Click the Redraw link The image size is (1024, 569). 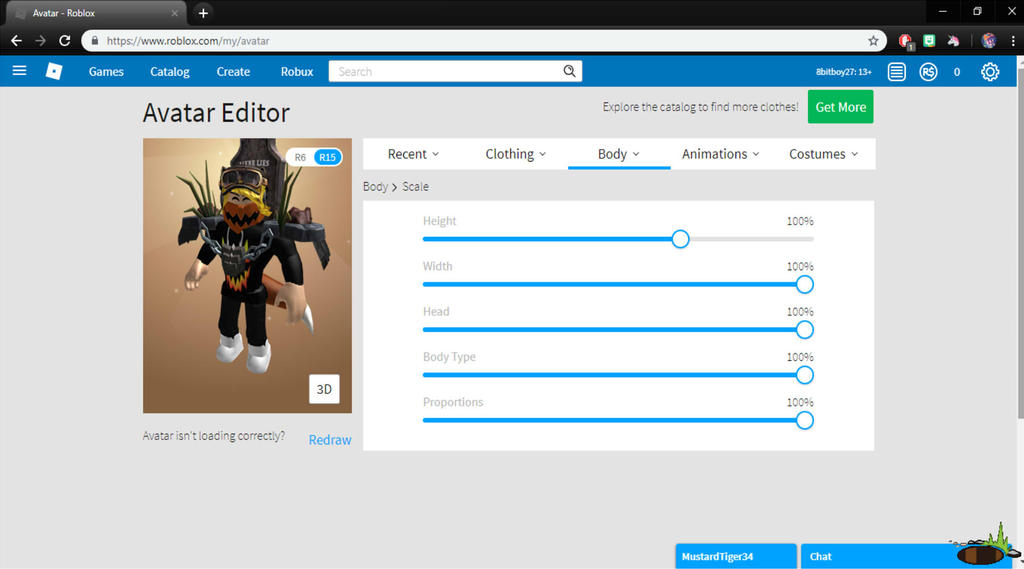click(330, 440)
